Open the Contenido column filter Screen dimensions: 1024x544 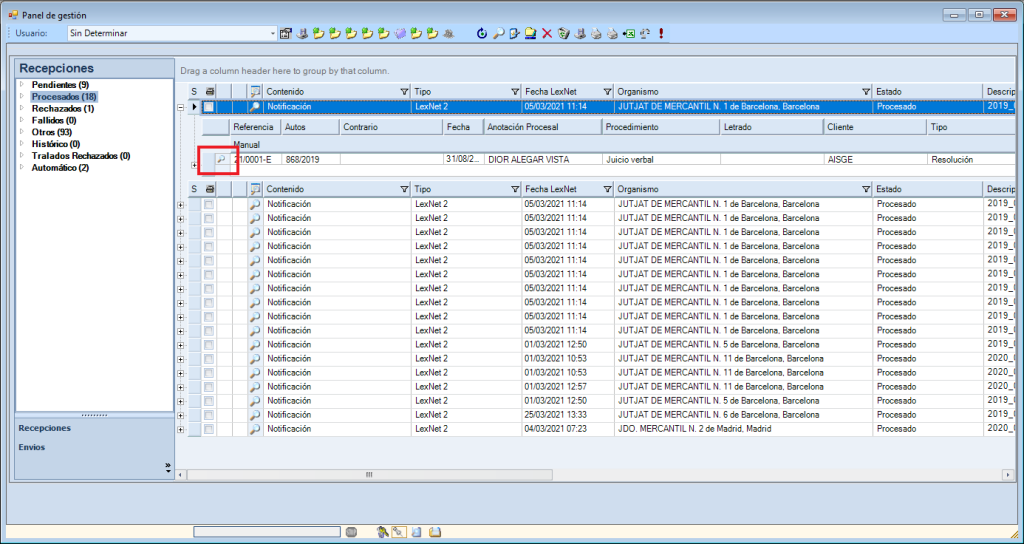pos(404,91)
